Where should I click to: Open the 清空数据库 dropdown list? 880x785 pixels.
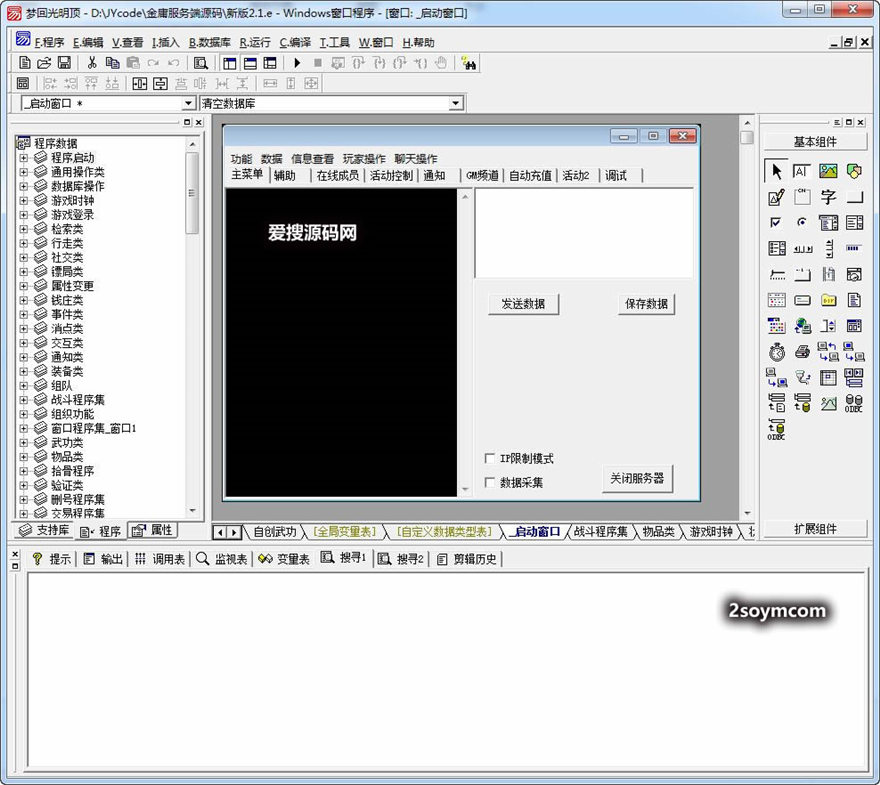456,104
